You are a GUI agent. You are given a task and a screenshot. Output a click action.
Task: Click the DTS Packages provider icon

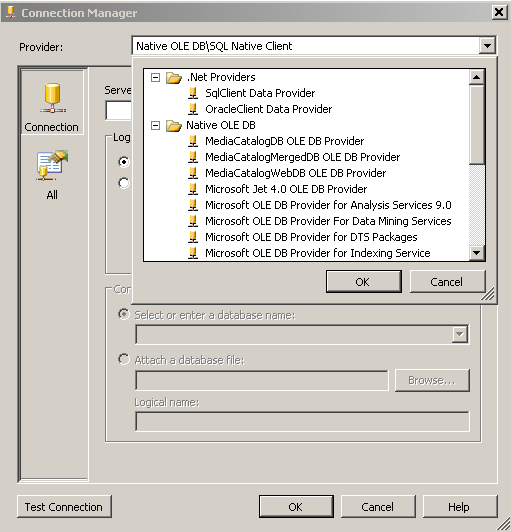point(193,237)
